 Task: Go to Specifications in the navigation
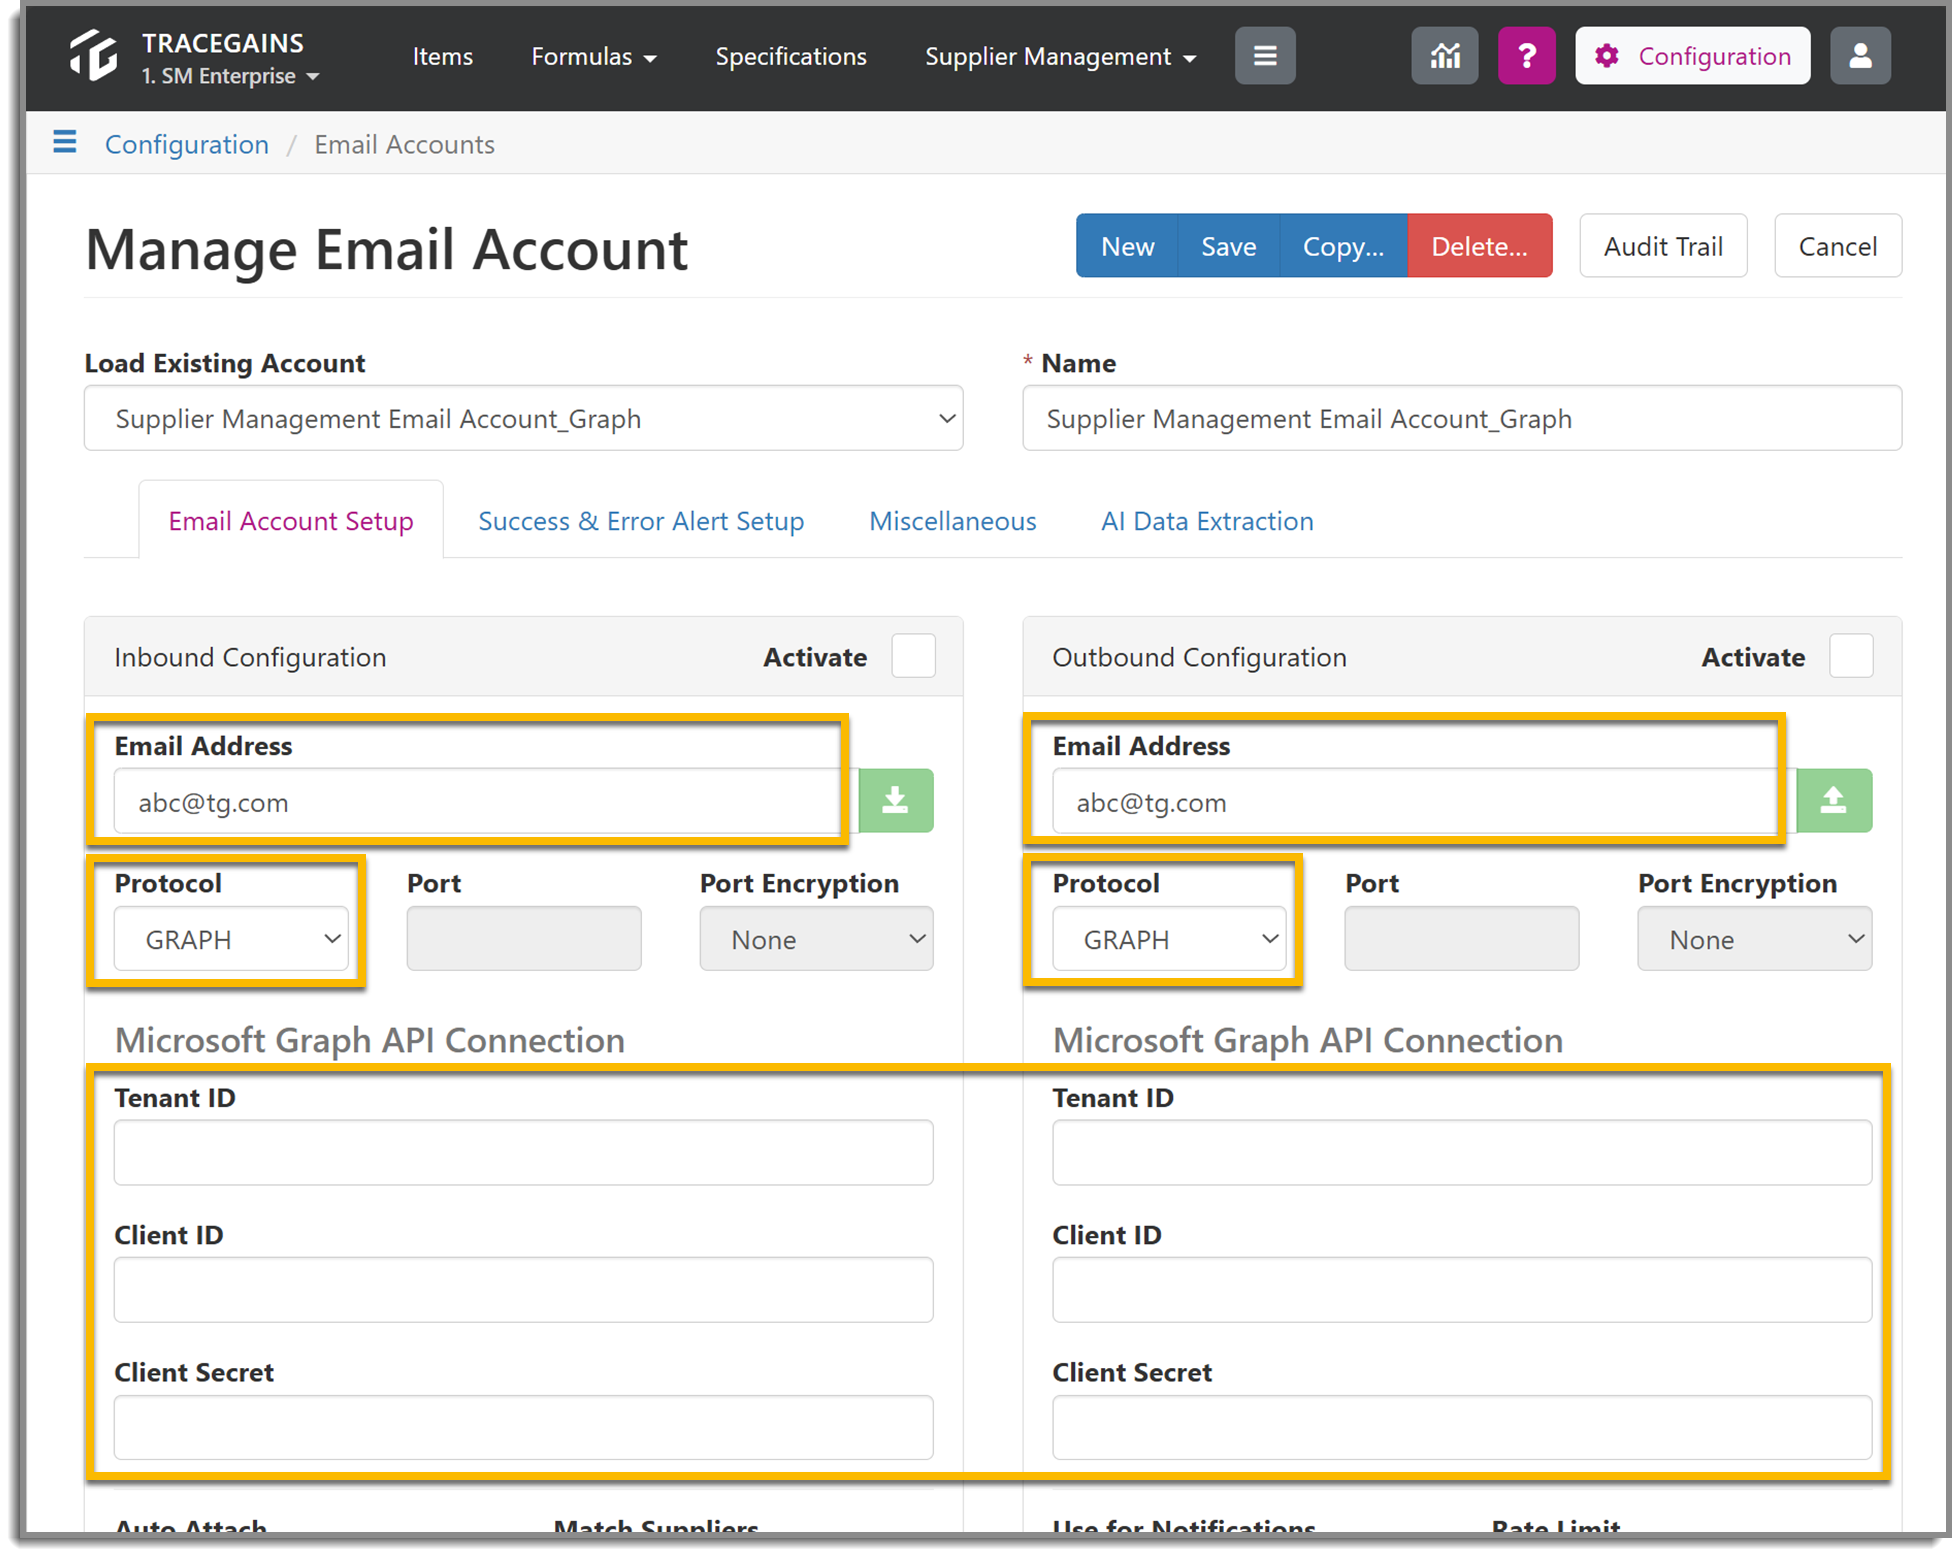791,57
